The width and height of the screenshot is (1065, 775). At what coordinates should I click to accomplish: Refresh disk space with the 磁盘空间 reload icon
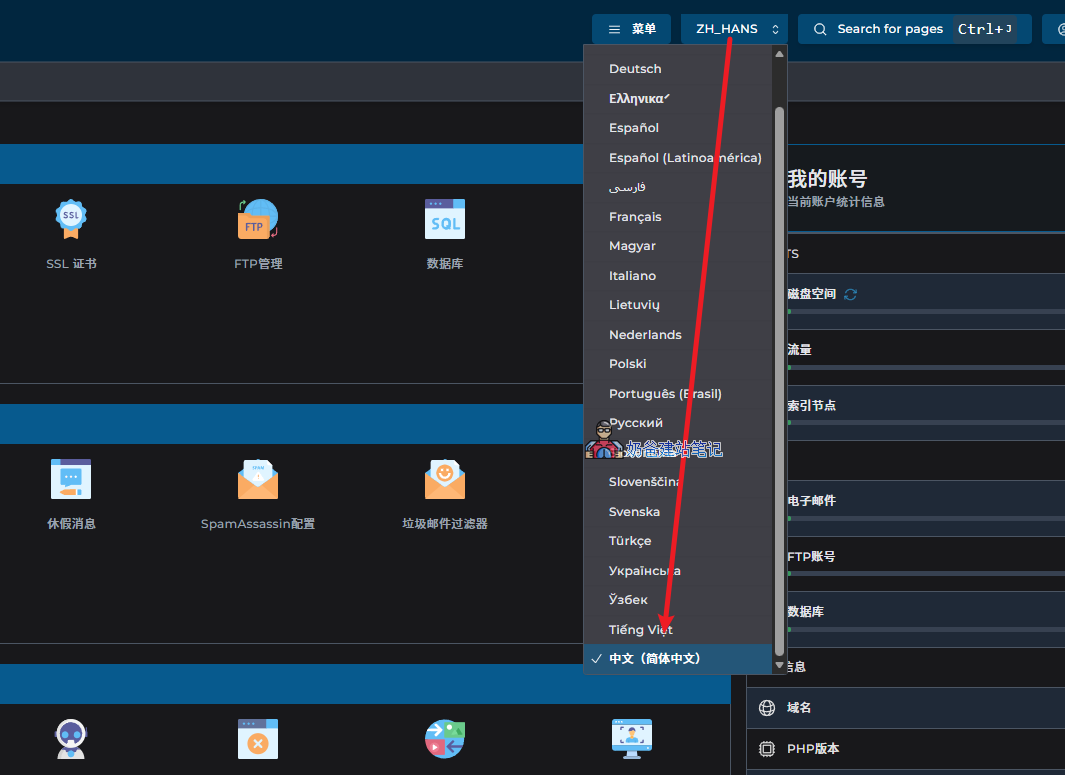(851, 294)
